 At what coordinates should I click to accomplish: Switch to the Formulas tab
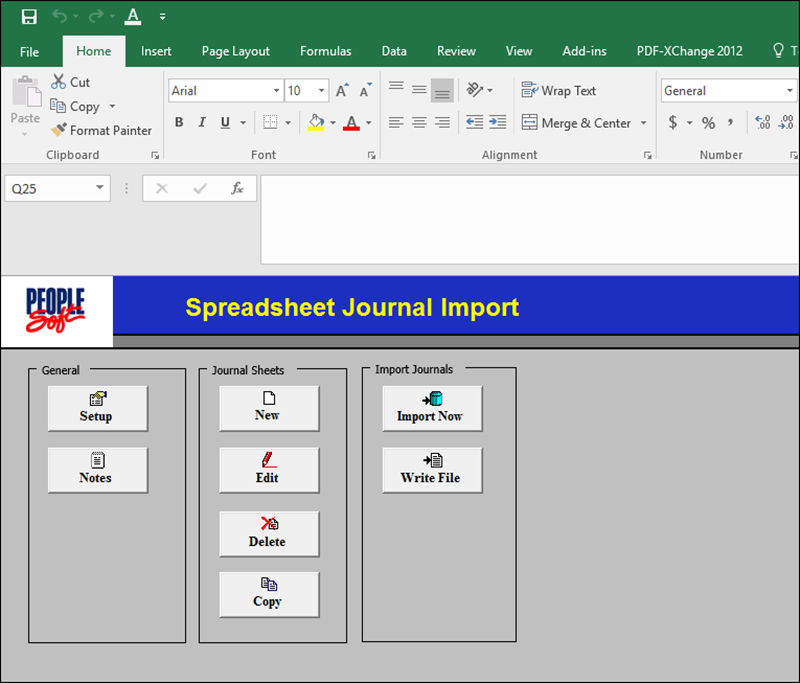pos(326,51)
